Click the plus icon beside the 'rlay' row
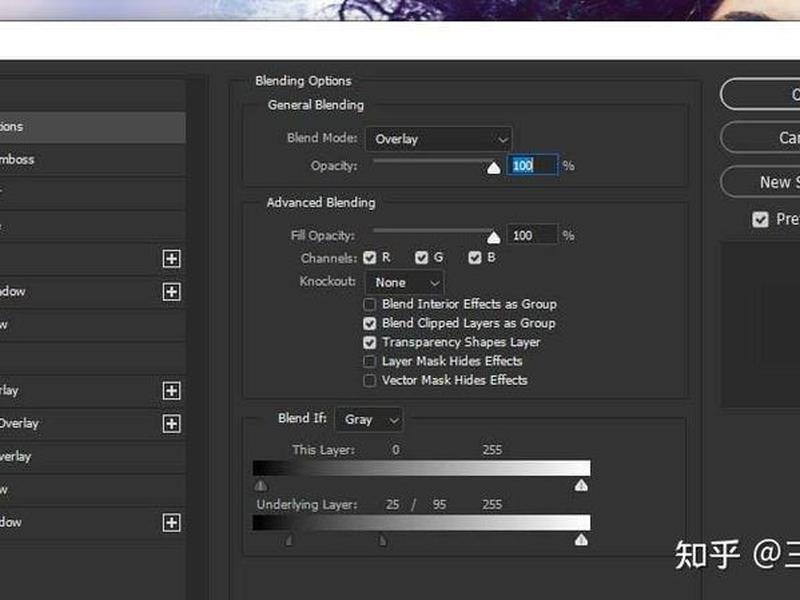The image size is (800, 600). click(171, 391)
